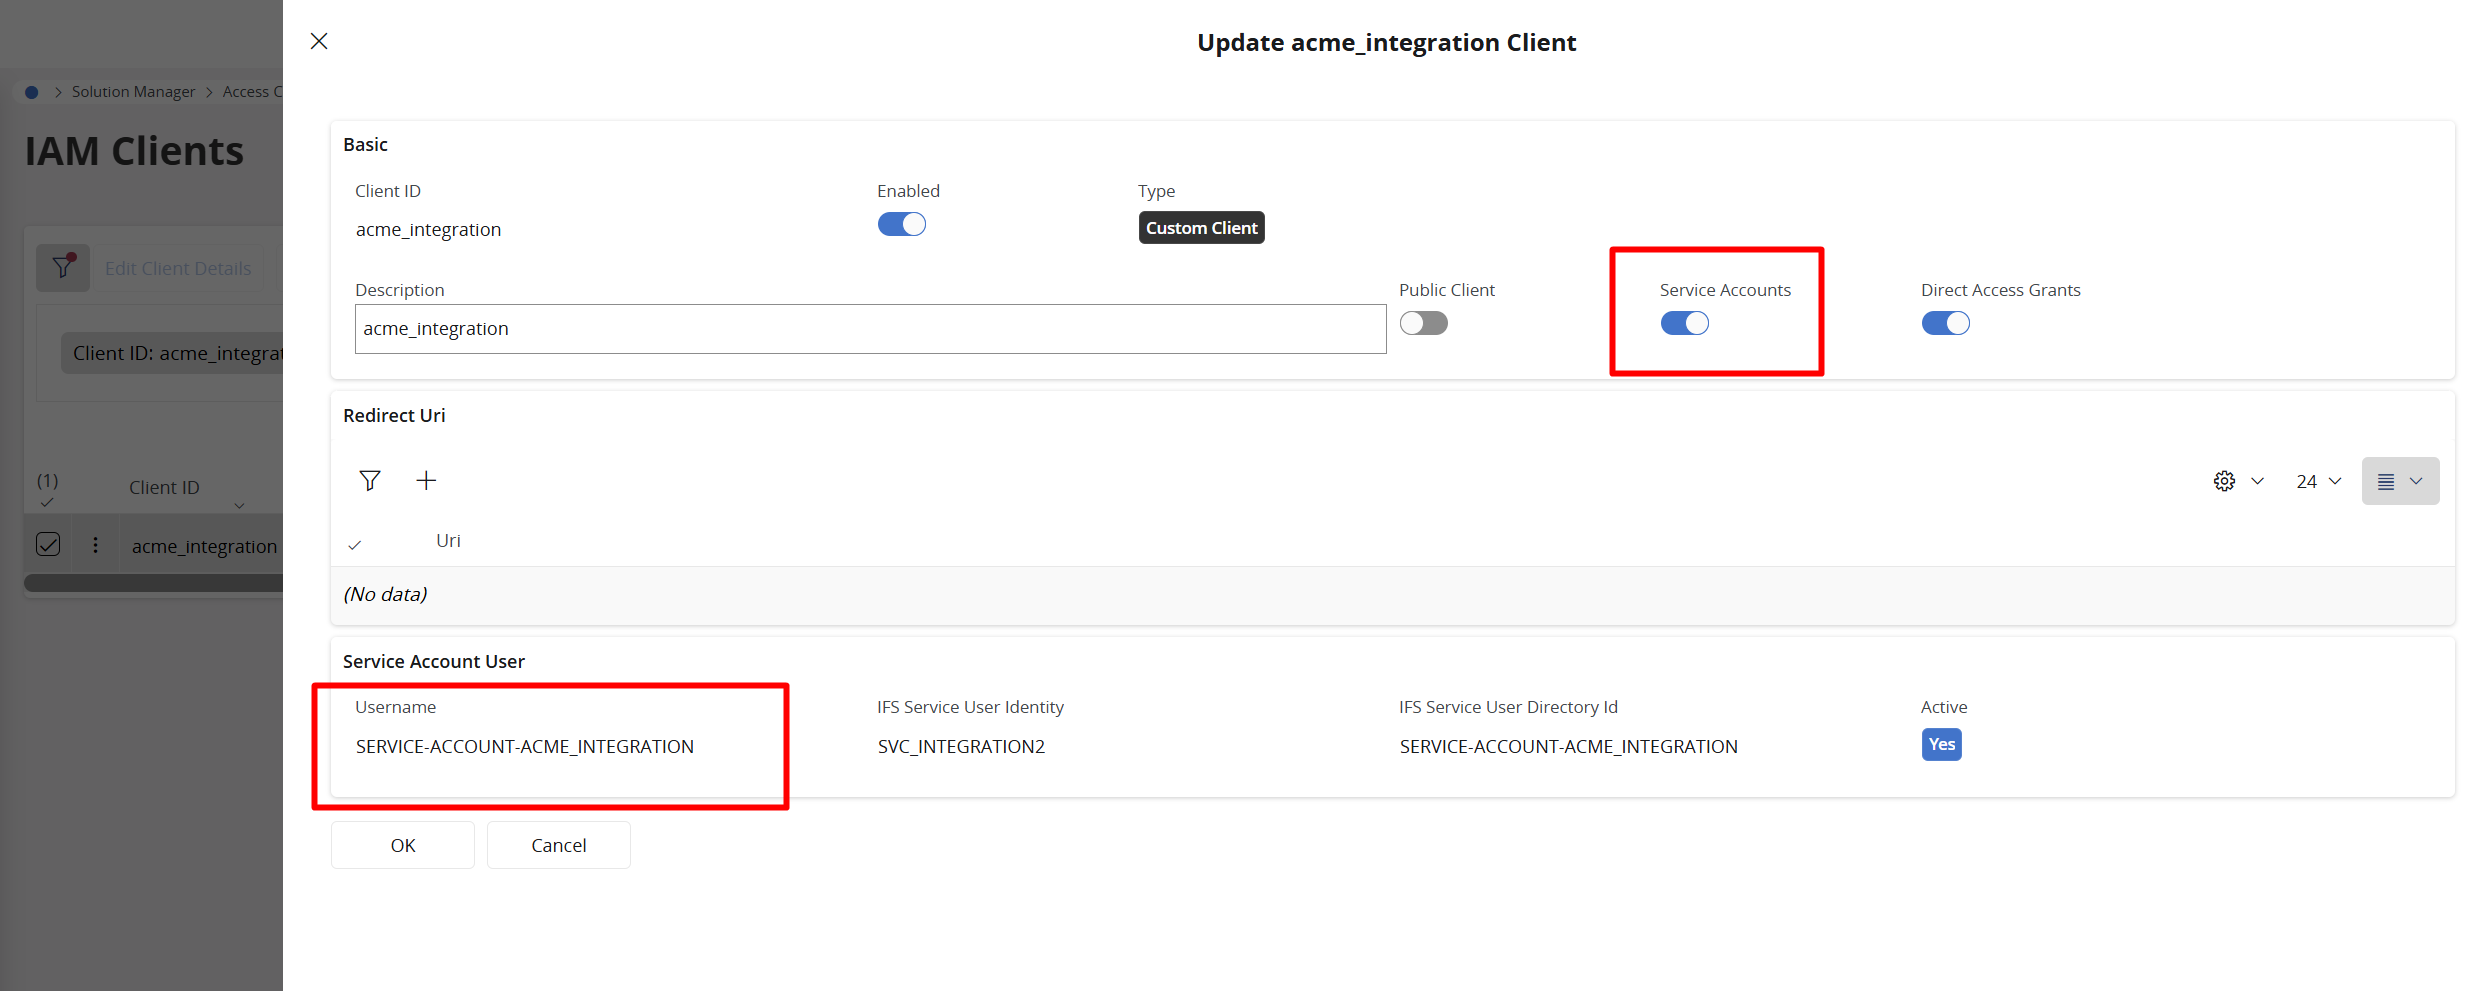Enable the Public Client toggle
The image size is (2479, 991).
pos(1423,323)
